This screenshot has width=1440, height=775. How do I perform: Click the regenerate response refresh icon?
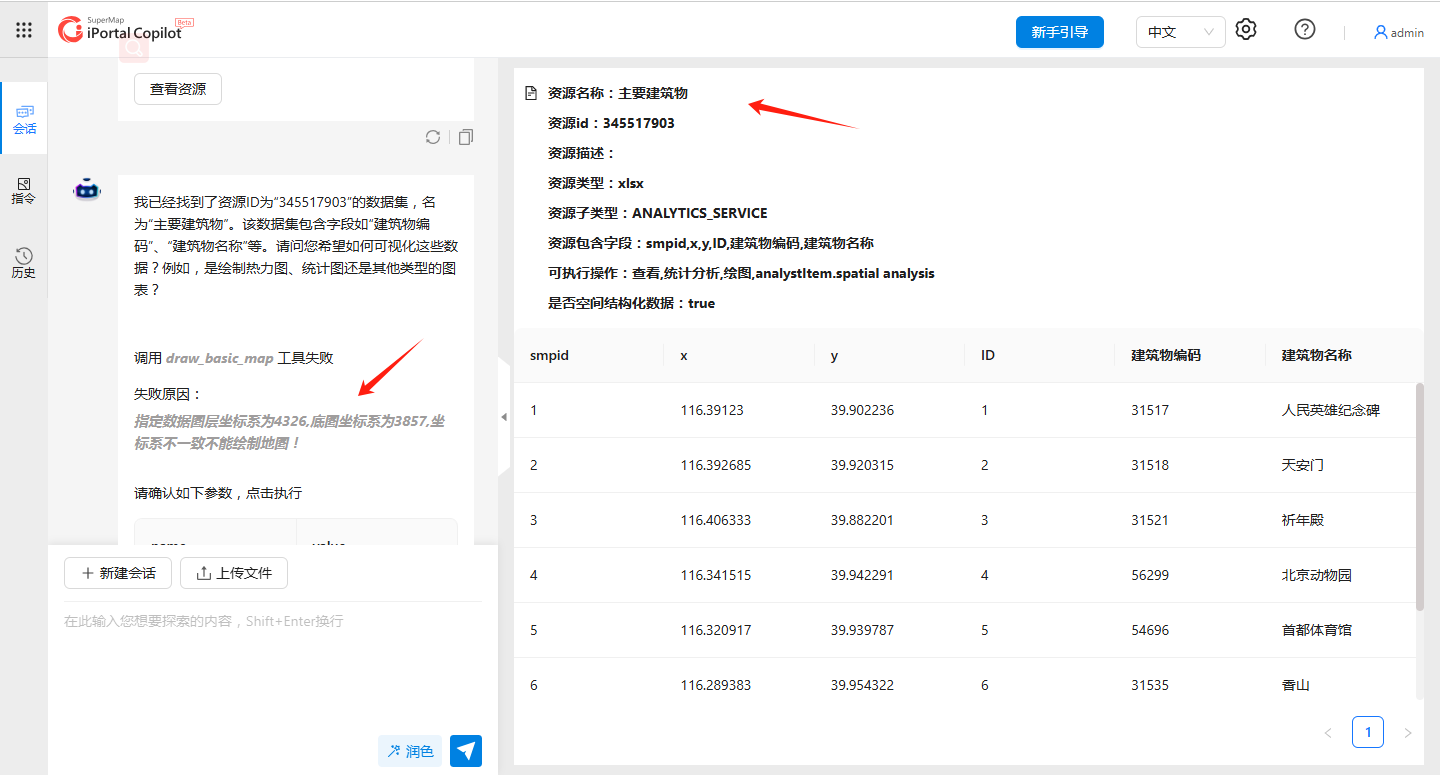pos(433,137)
